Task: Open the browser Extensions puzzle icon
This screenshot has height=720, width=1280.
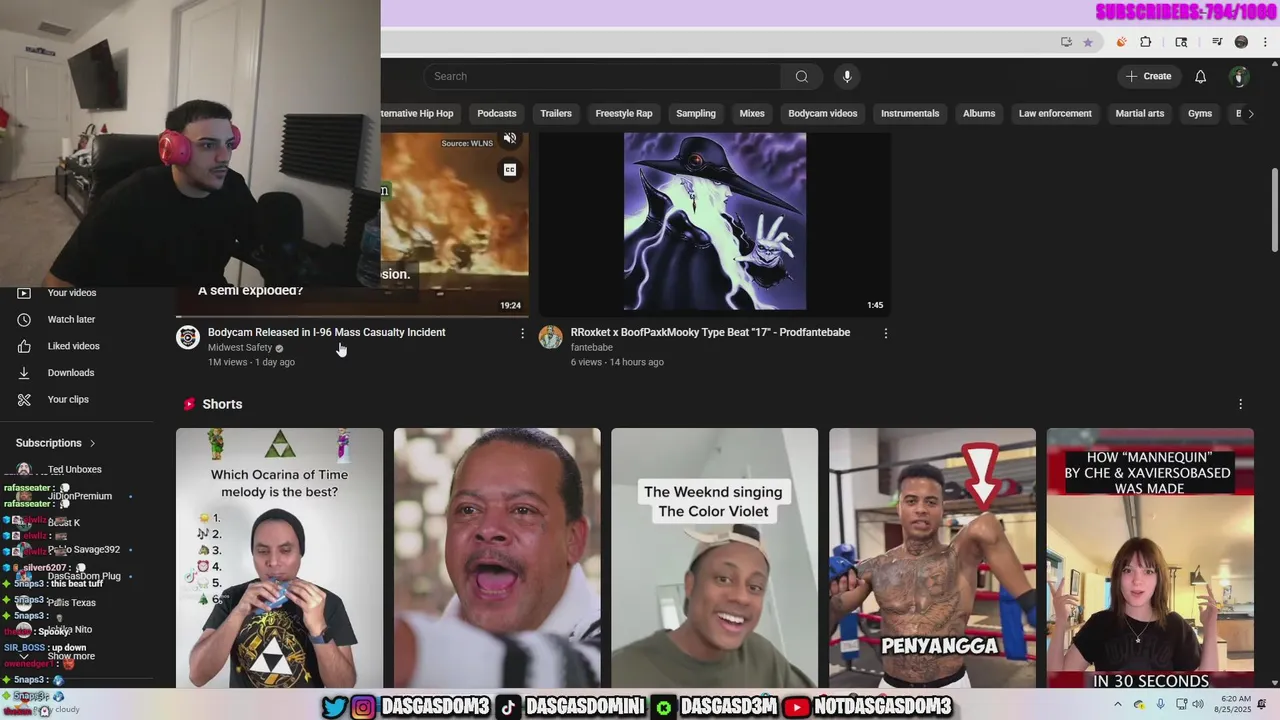Action: coord(1146,42)
